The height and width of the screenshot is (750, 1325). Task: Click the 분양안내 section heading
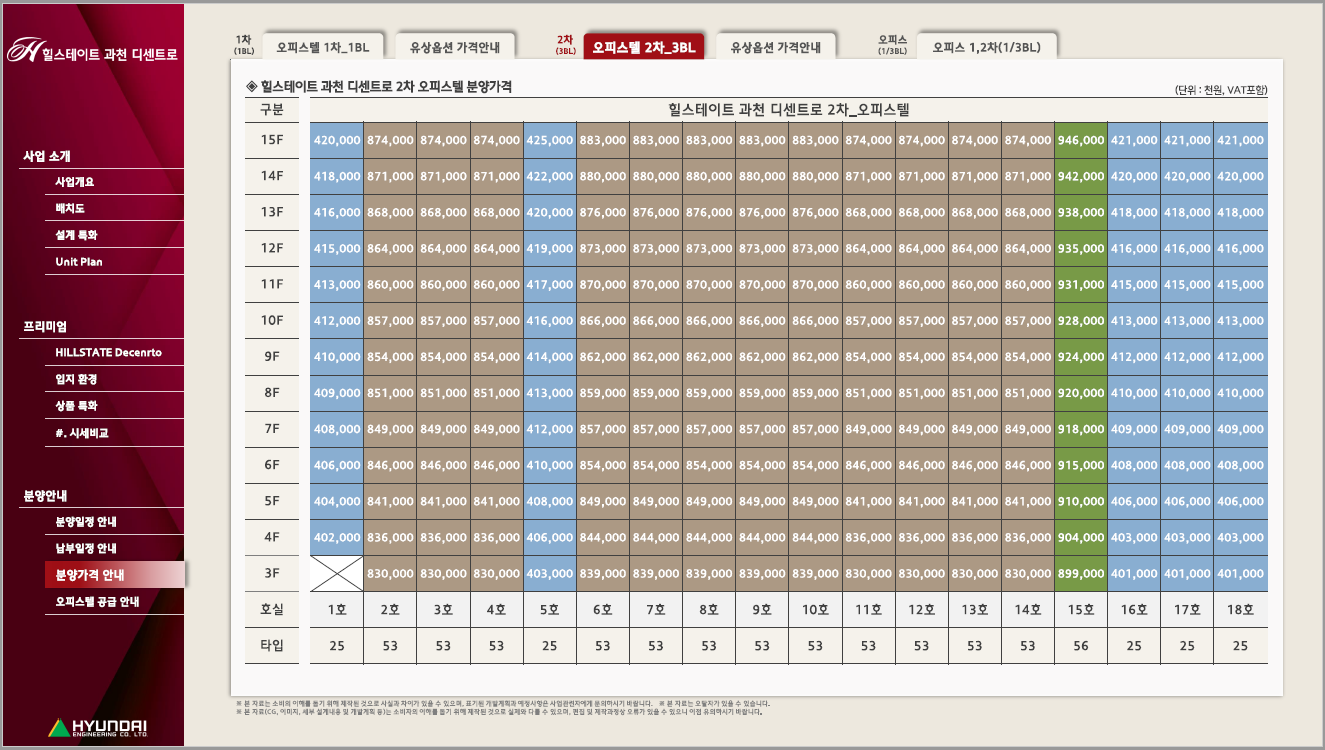point(45,496)
